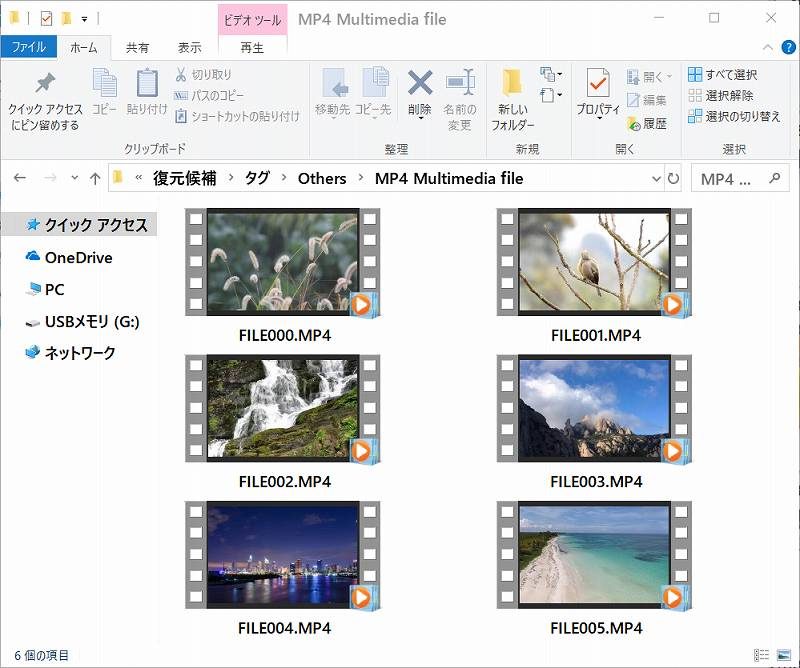Image resolution: width=800 pixels, height=668 pixels.
Task: Click the Help question mark icon
Action: pos(789,47)
